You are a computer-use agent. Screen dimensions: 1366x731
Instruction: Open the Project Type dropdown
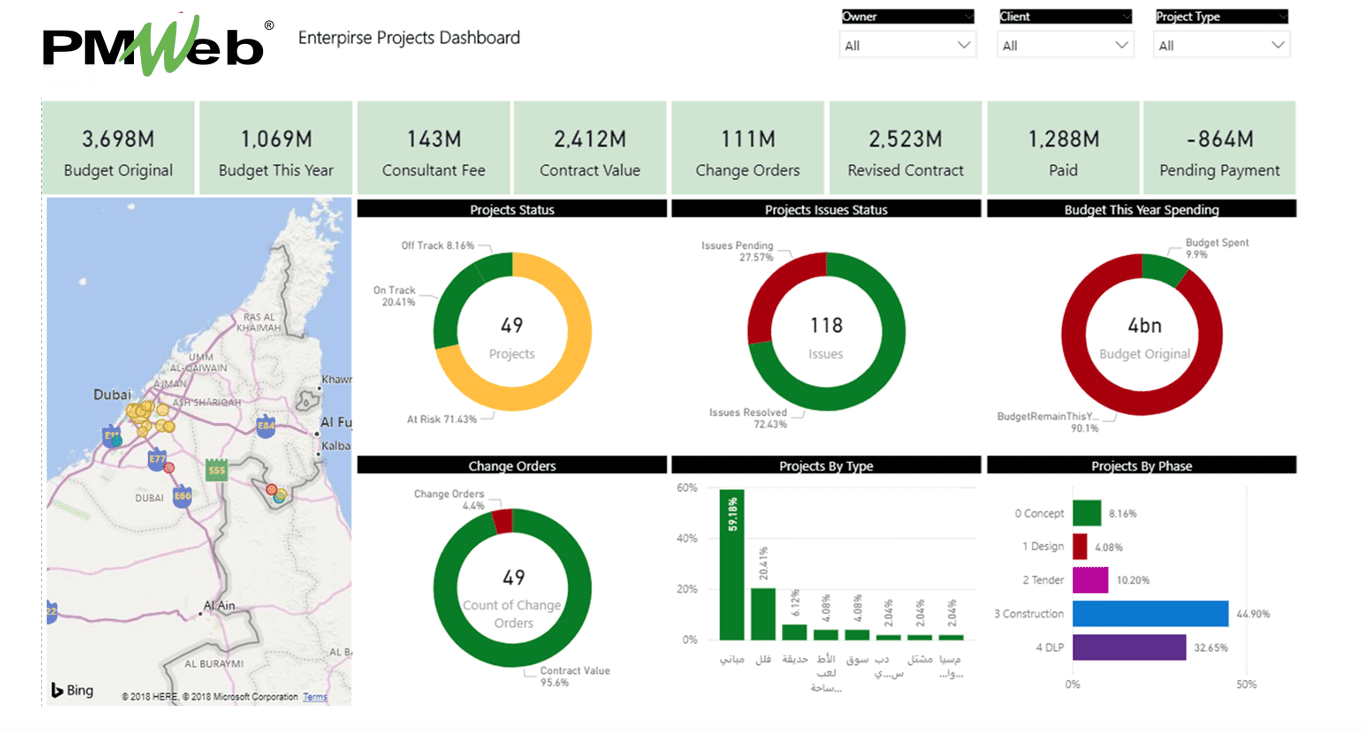click(1222, 45)
